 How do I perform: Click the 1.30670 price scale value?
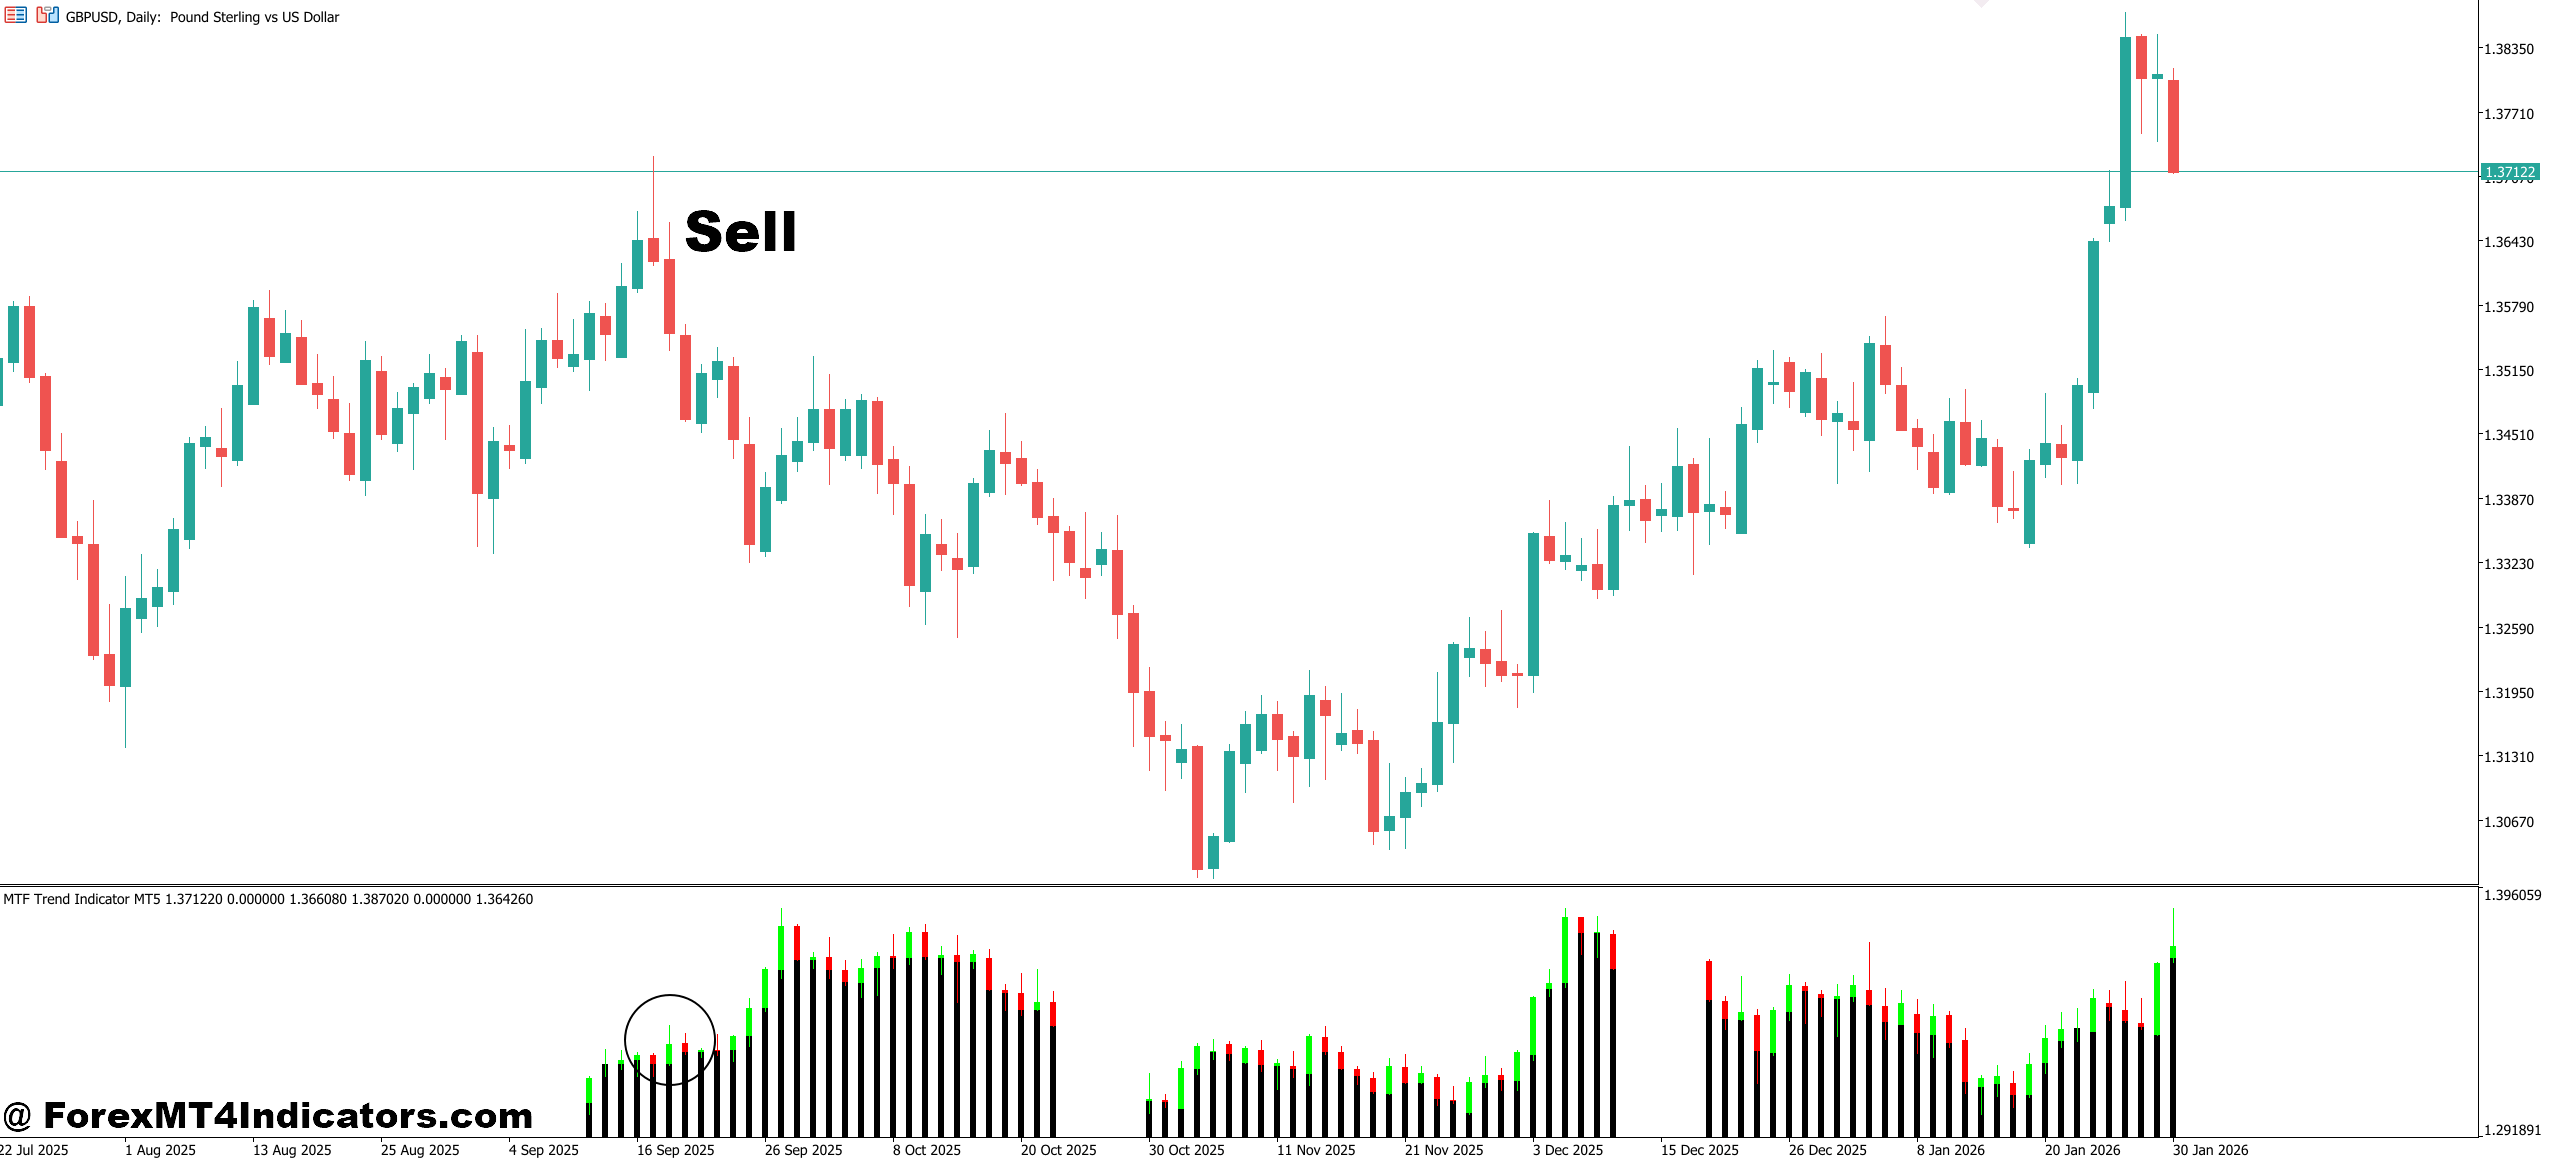[2509, 822]
